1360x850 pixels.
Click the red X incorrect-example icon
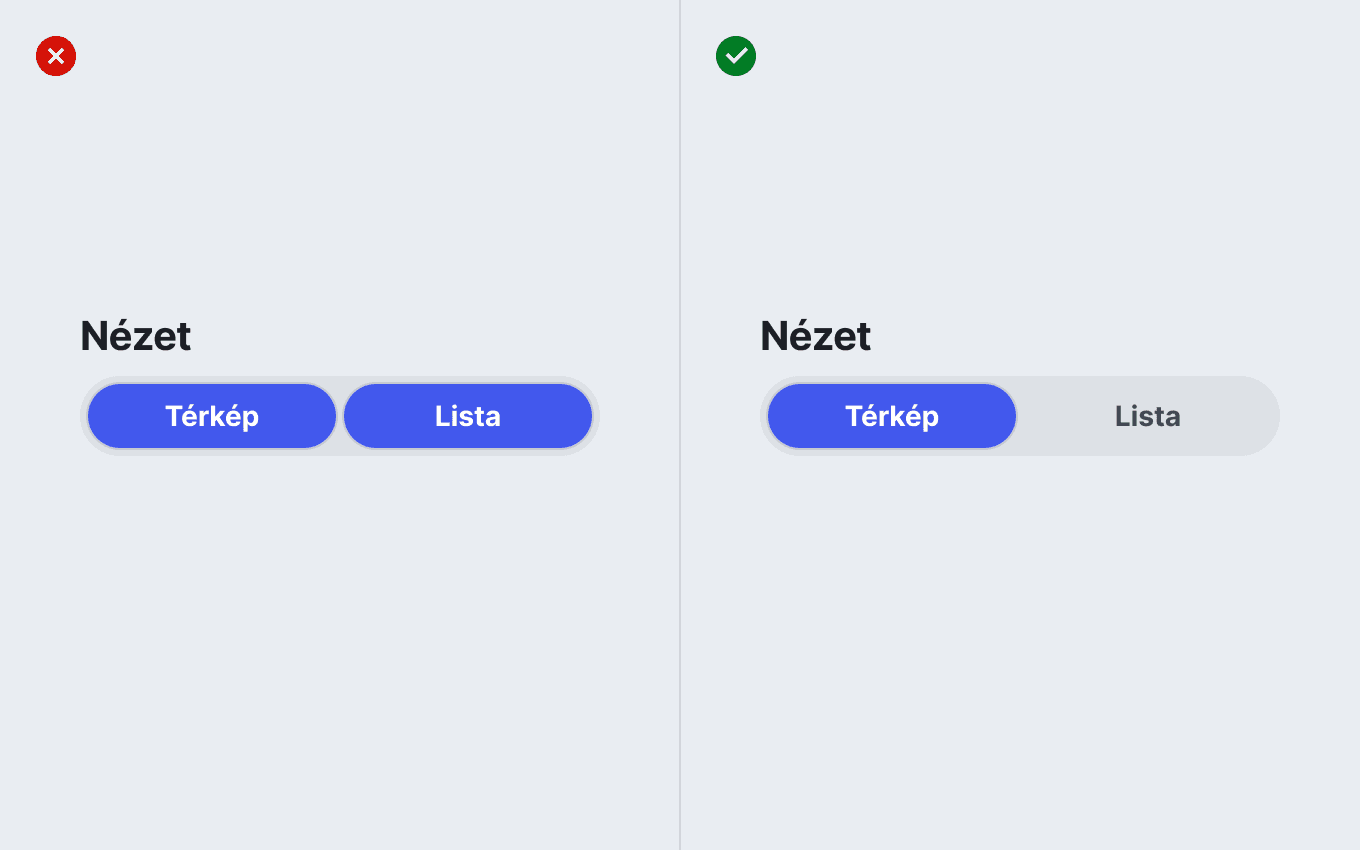tap(56, 56)
